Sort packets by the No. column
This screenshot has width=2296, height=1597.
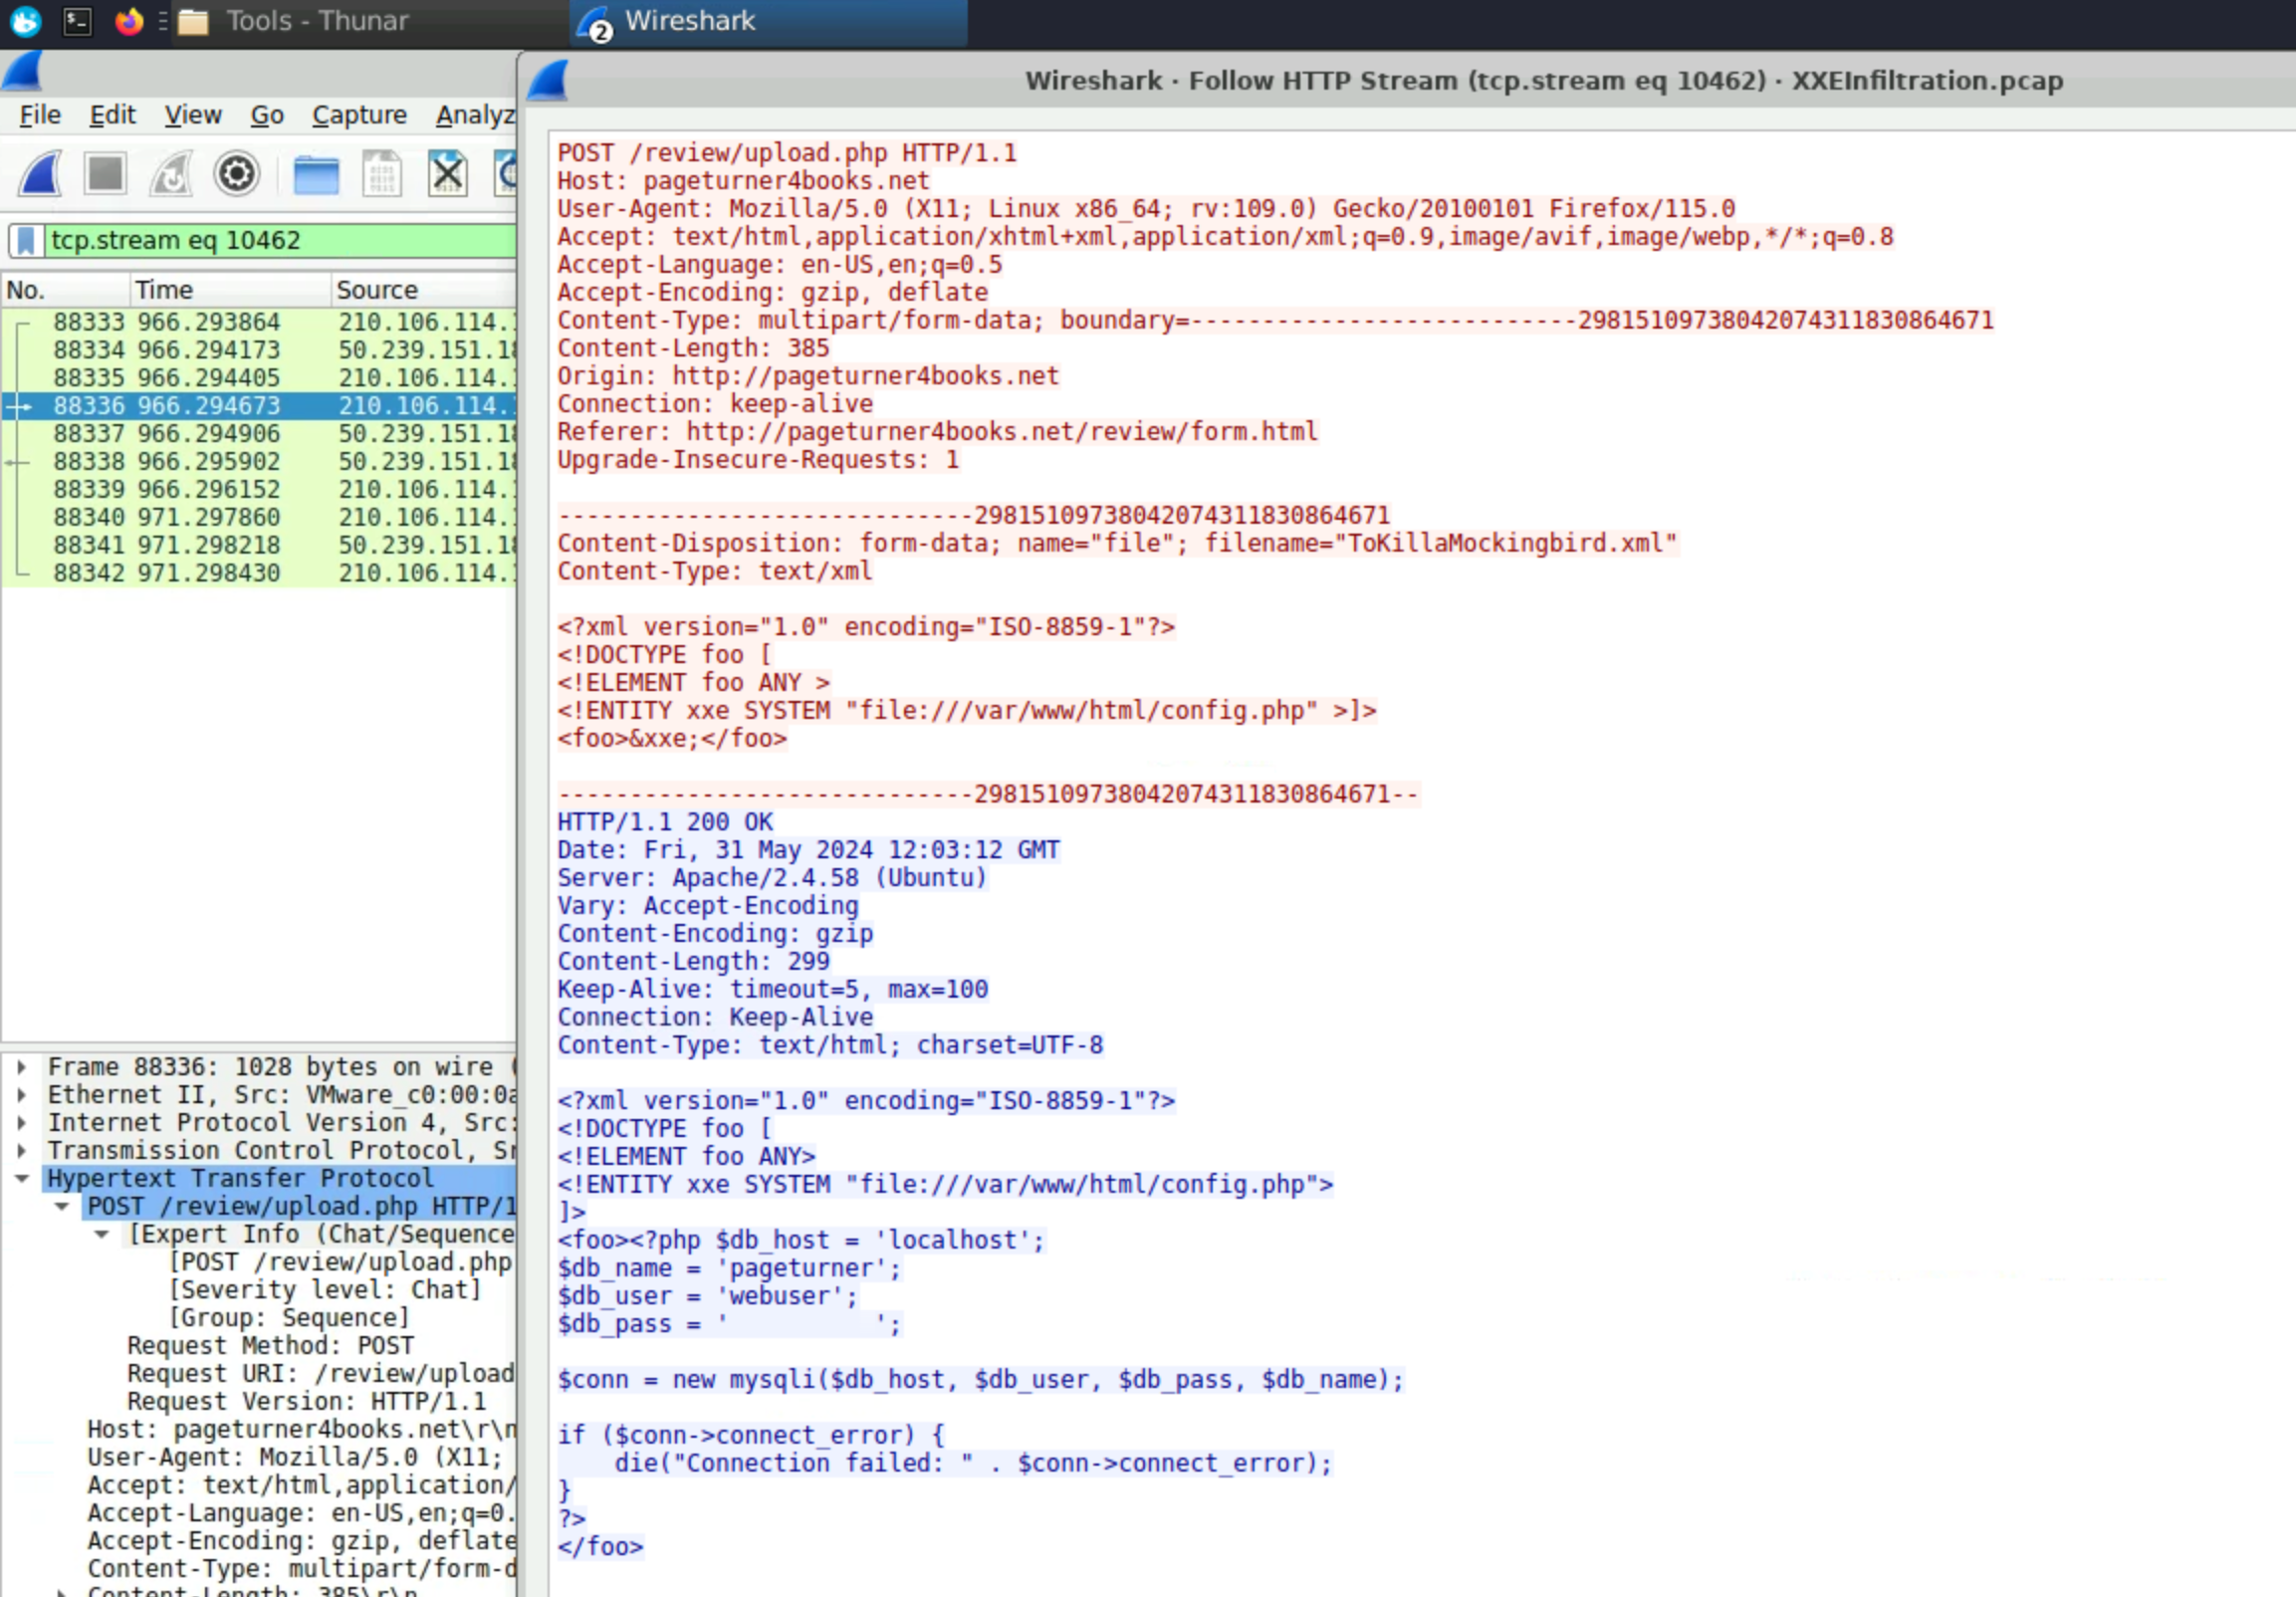66,290
